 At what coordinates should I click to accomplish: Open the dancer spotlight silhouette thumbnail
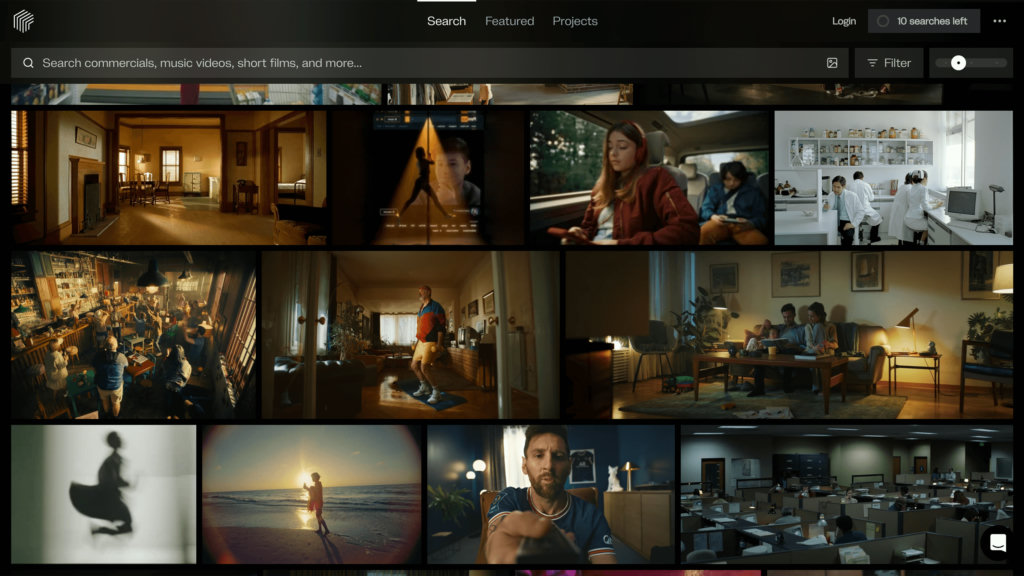click(x=428, y=178)
